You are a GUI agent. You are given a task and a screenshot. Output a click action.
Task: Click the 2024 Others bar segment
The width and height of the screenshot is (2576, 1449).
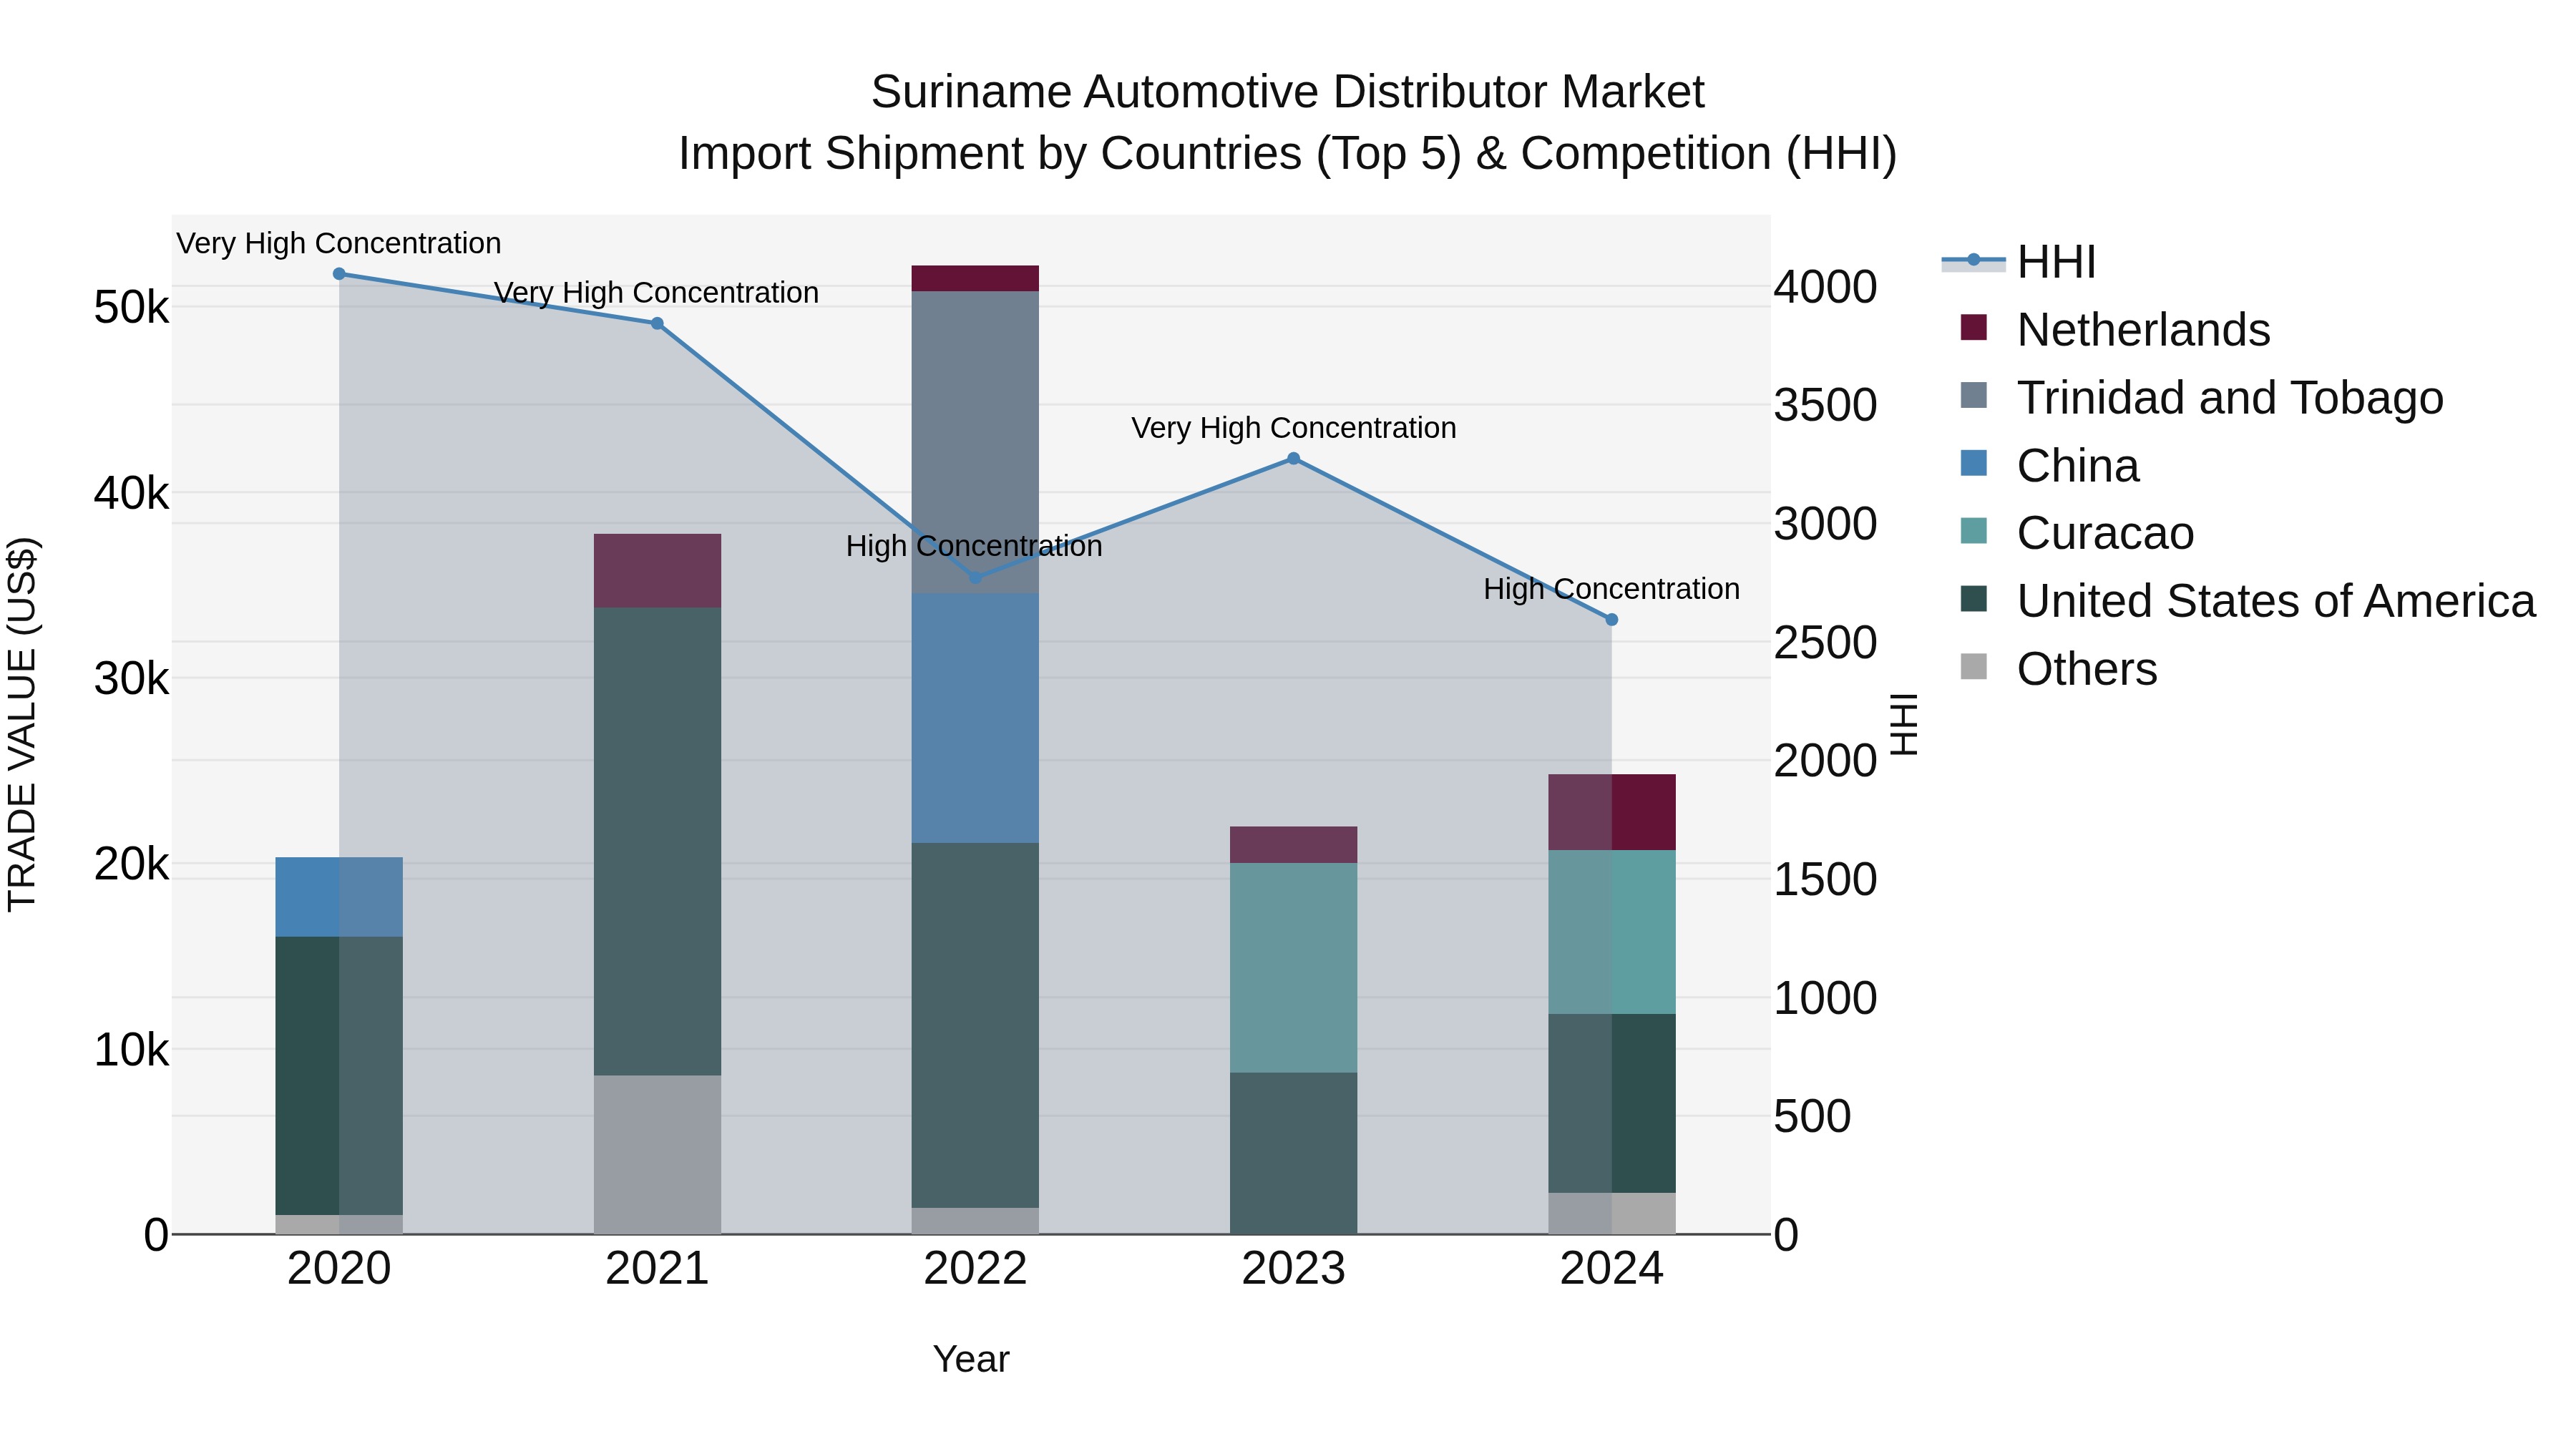pyautogui.click(x=1612, y=1214)
